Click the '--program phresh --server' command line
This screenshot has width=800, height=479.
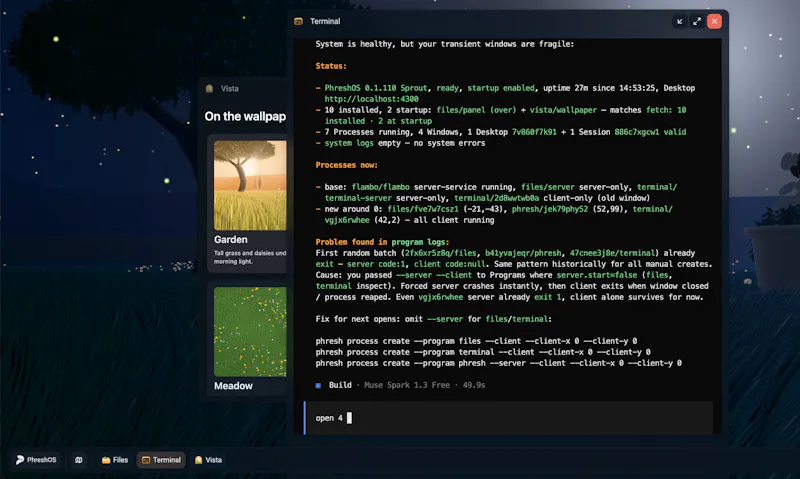click(498, 363)
